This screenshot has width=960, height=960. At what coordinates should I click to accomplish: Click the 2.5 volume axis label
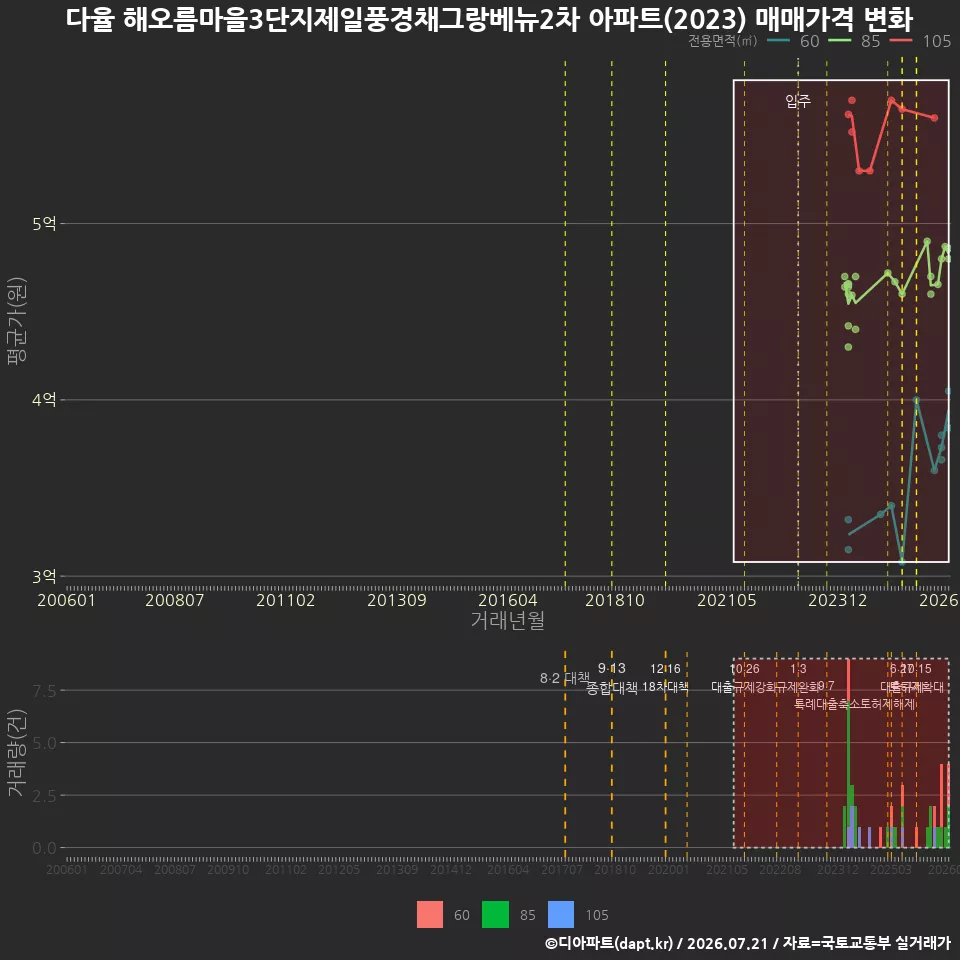(x=44, y=796)
